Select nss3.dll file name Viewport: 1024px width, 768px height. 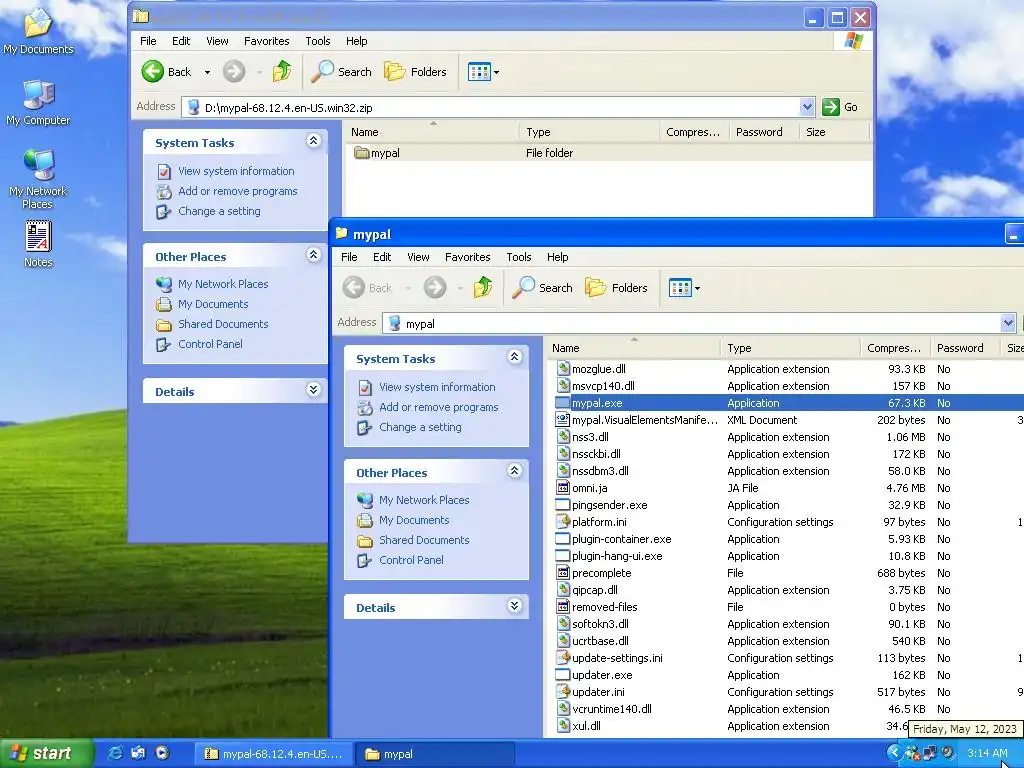click(590, 437)
